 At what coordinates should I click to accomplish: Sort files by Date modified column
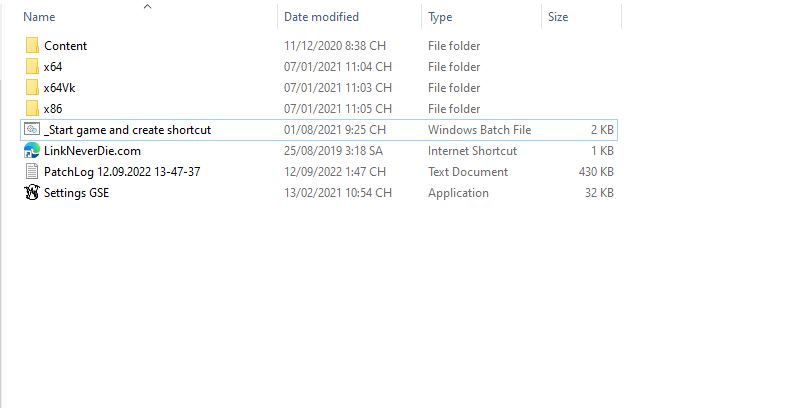pyautogui.click(x=321, y=17)
